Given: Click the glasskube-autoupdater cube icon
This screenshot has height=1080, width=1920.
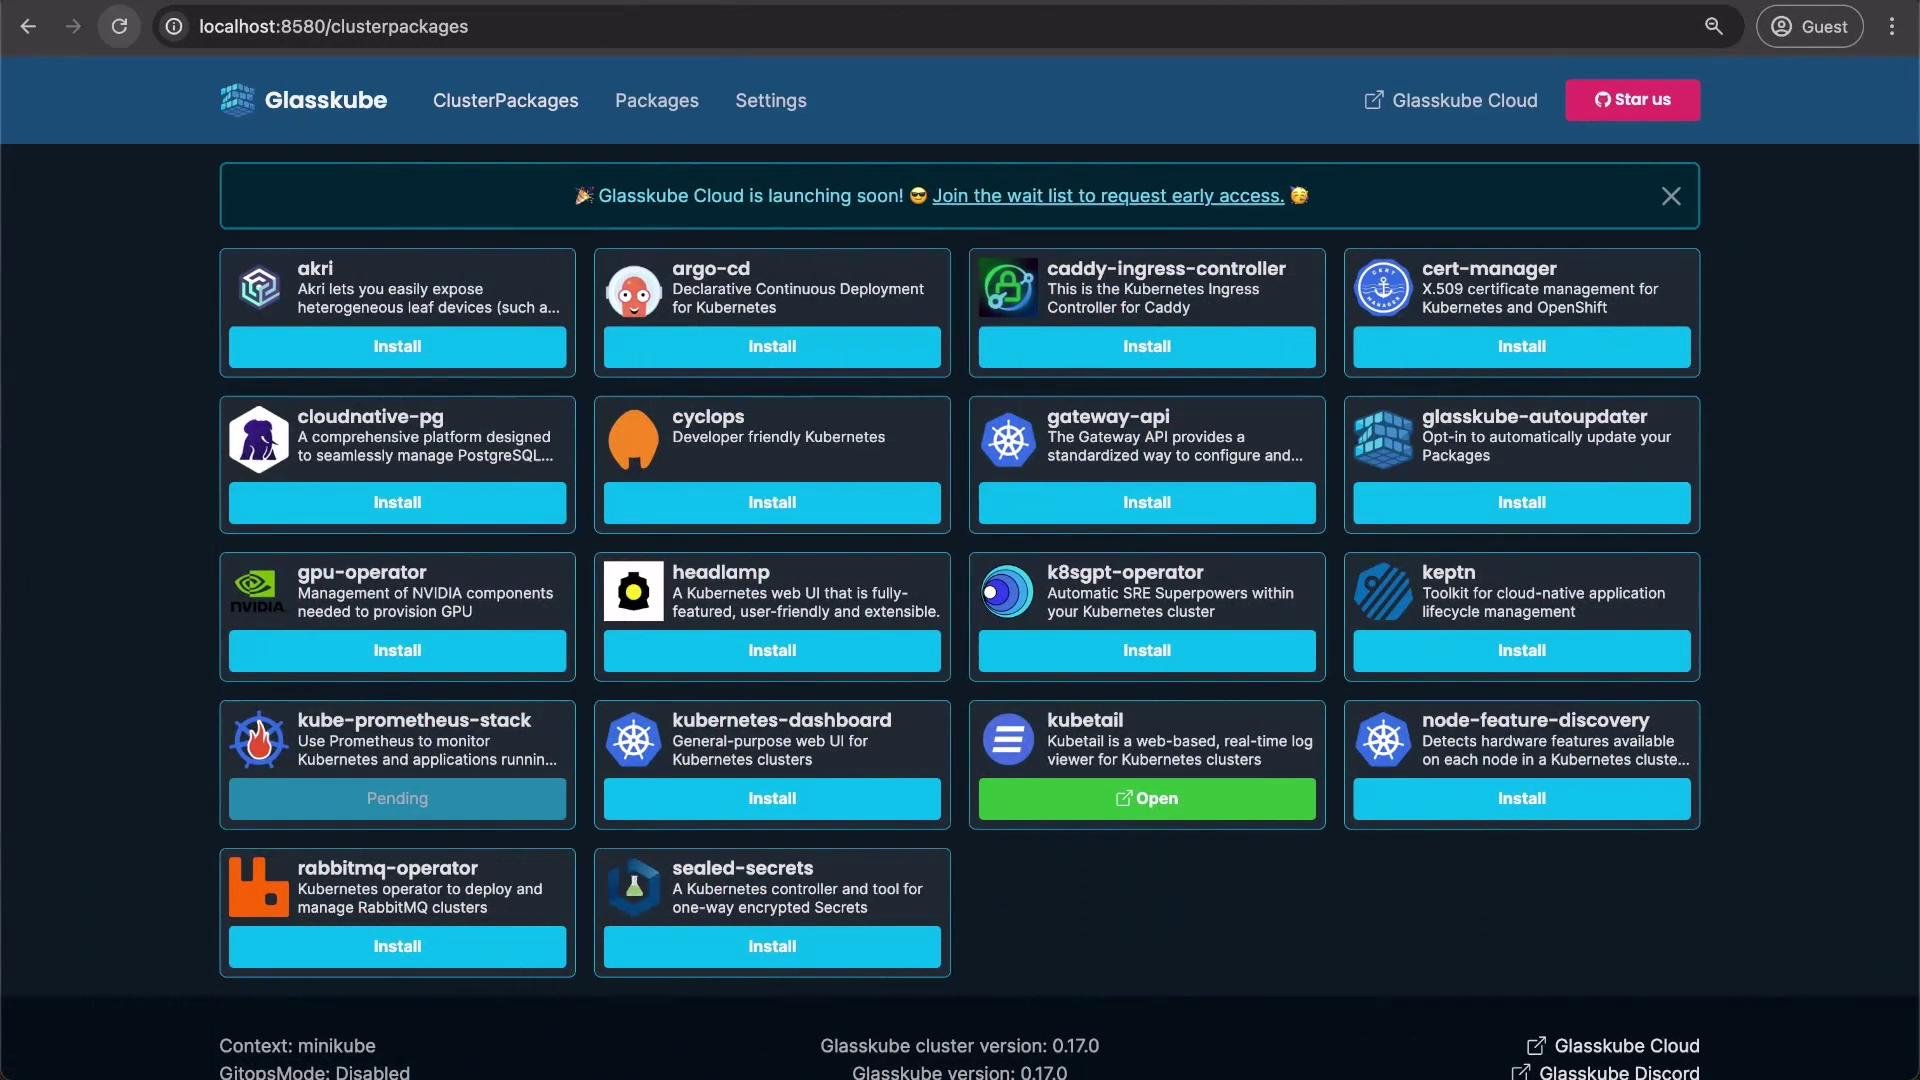Looking at the screenshot, I should point(1383,440).
